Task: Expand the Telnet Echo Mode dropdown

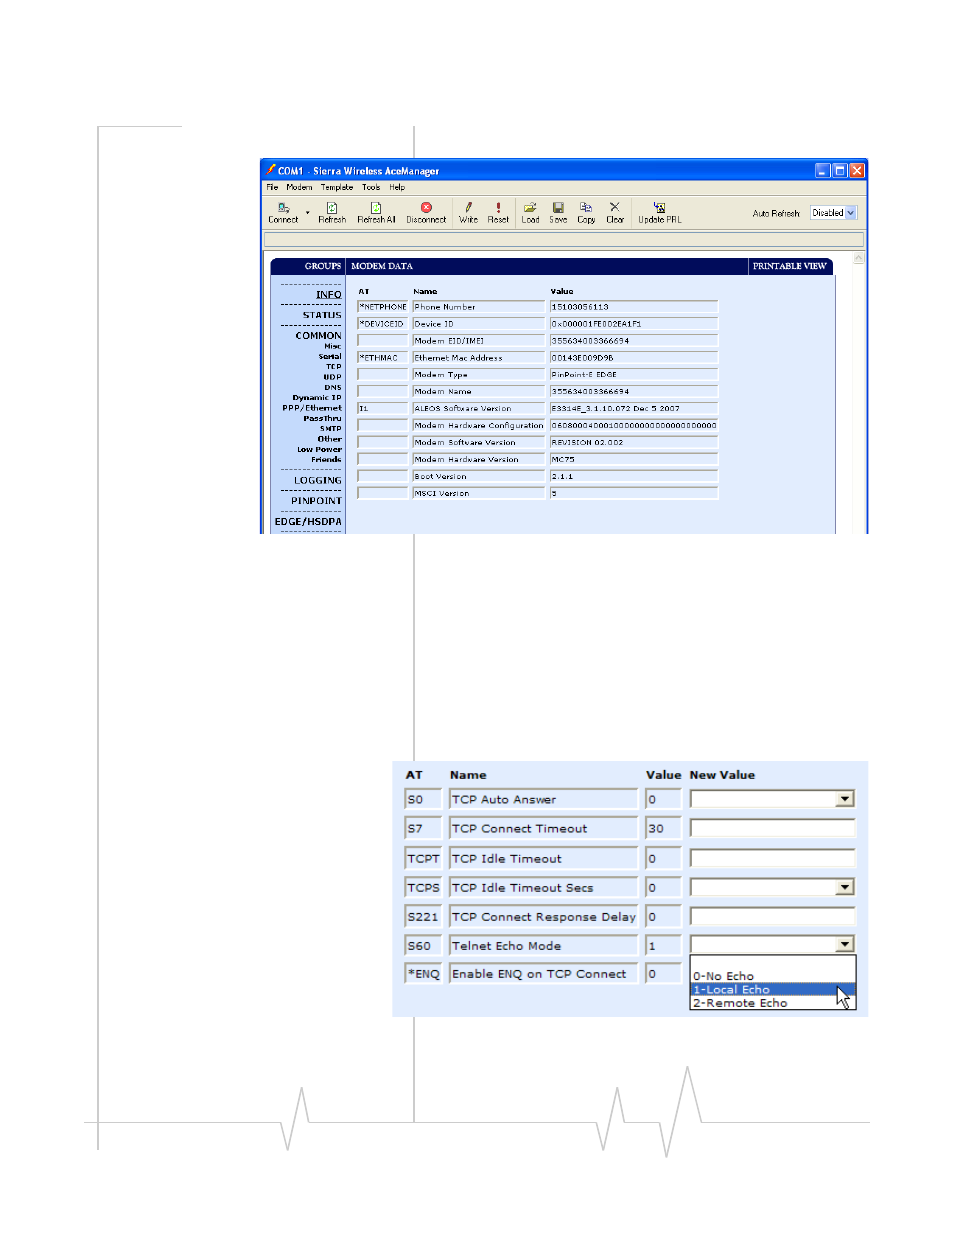Action: click(845, 945)
